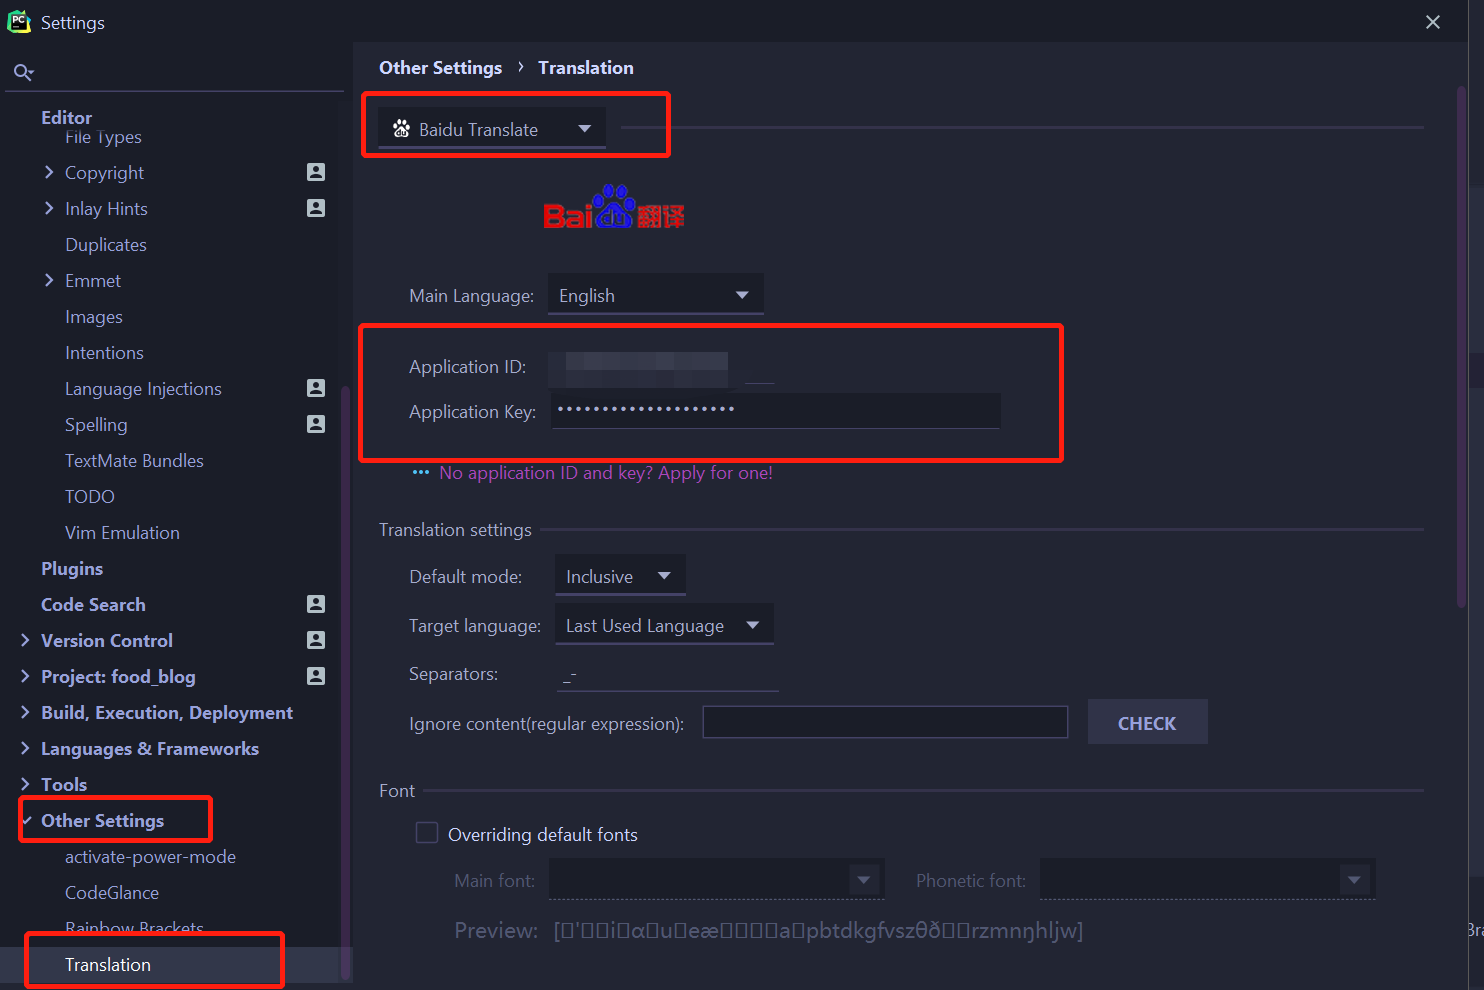
Task: Click the profile icon beside Code Search
Action: pyautogui.click(x=316, y=604)
